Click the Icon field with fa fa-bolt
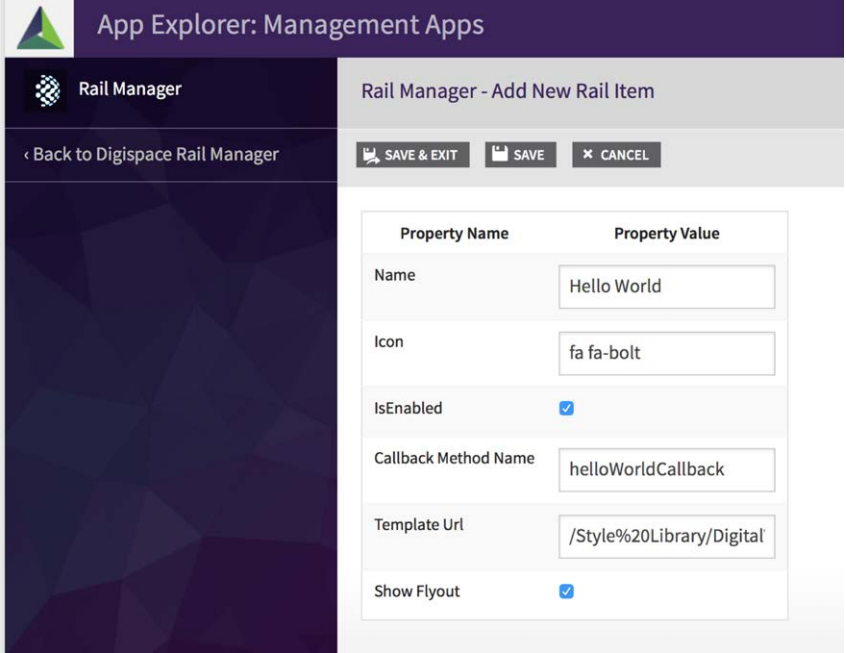 click(666, 353)
